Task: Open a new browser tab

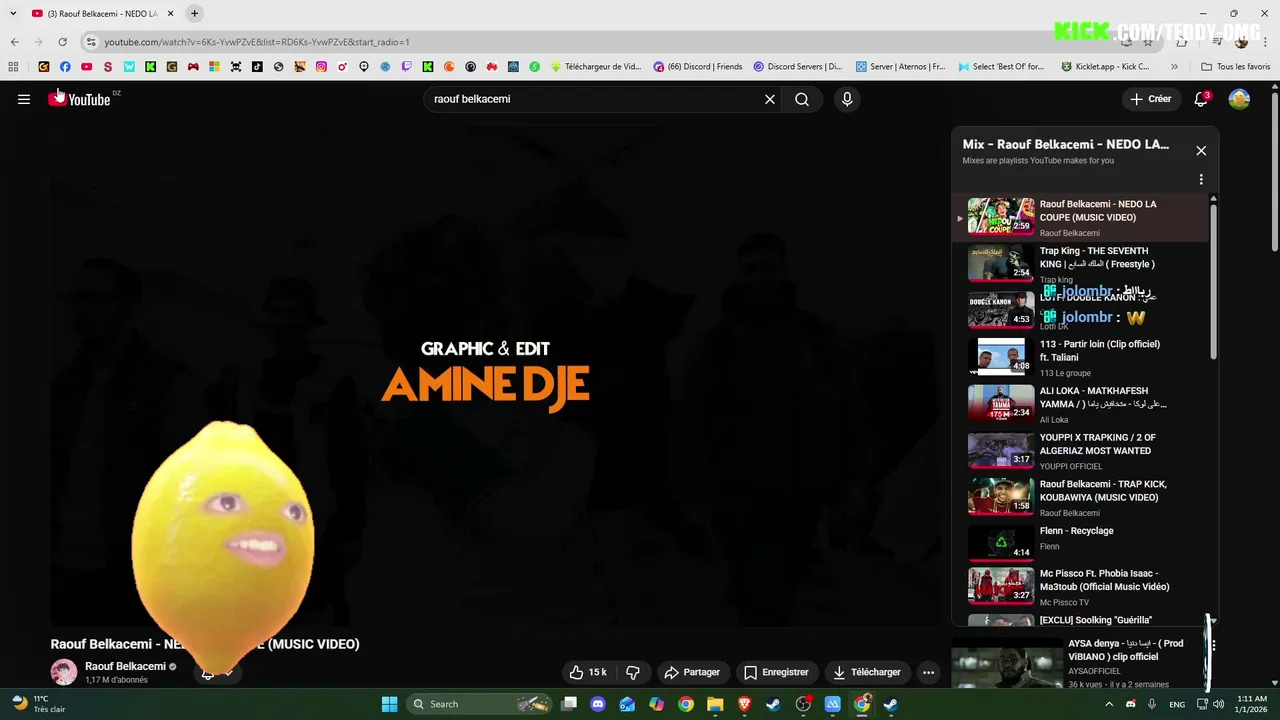Action: (194, 13)
